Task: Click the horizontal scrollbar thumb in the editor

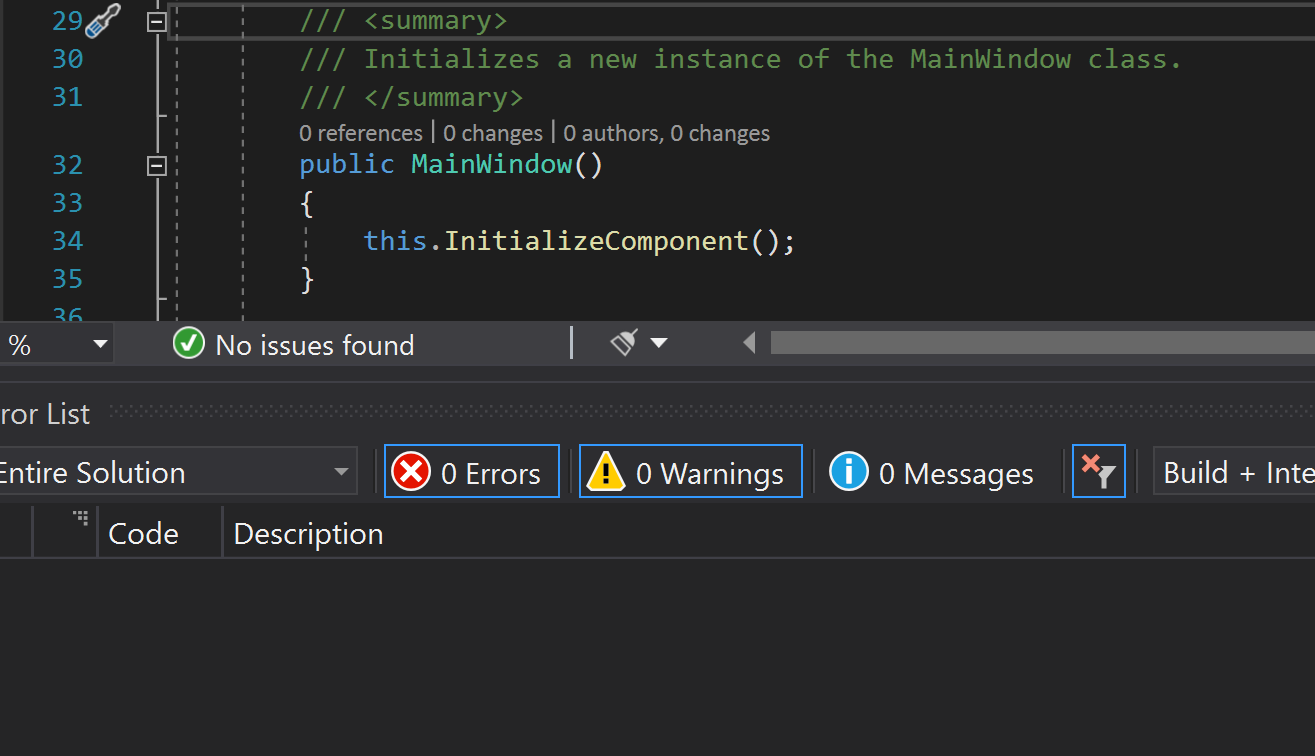Action: point(1040,343)
